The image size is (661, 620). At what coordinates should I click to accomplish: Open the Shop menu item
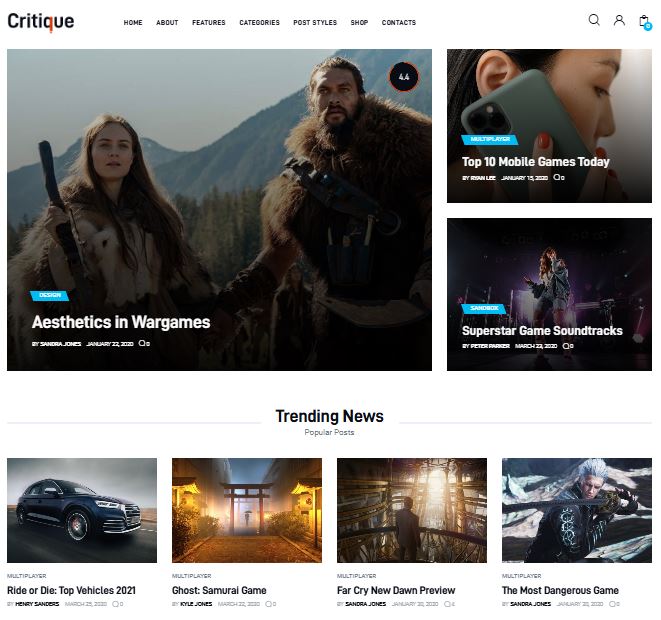point(359,22)
